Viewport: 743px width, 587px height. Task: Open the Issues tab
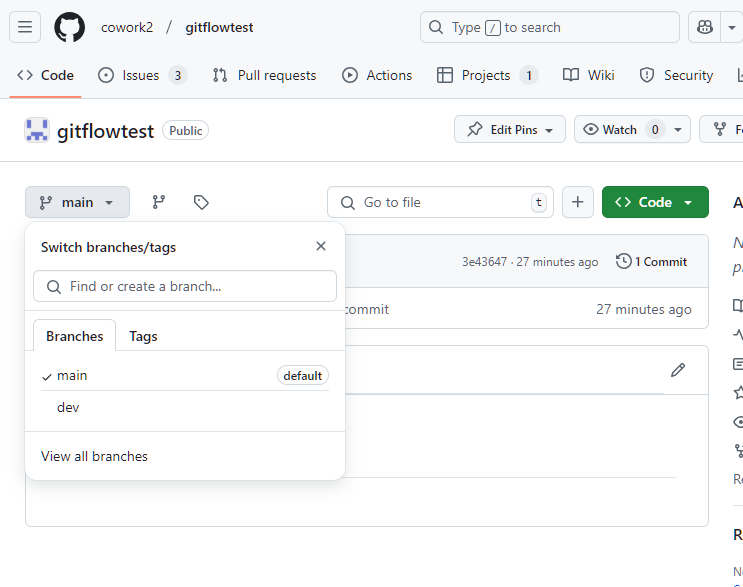click(x=143, y=75)
